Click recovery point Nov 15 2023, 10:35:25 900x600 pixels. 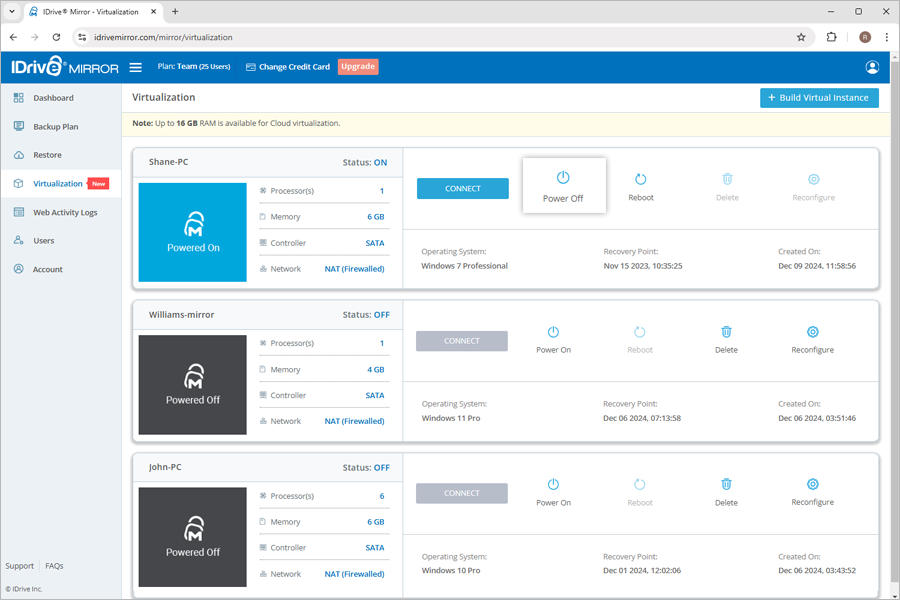point(643,266)
